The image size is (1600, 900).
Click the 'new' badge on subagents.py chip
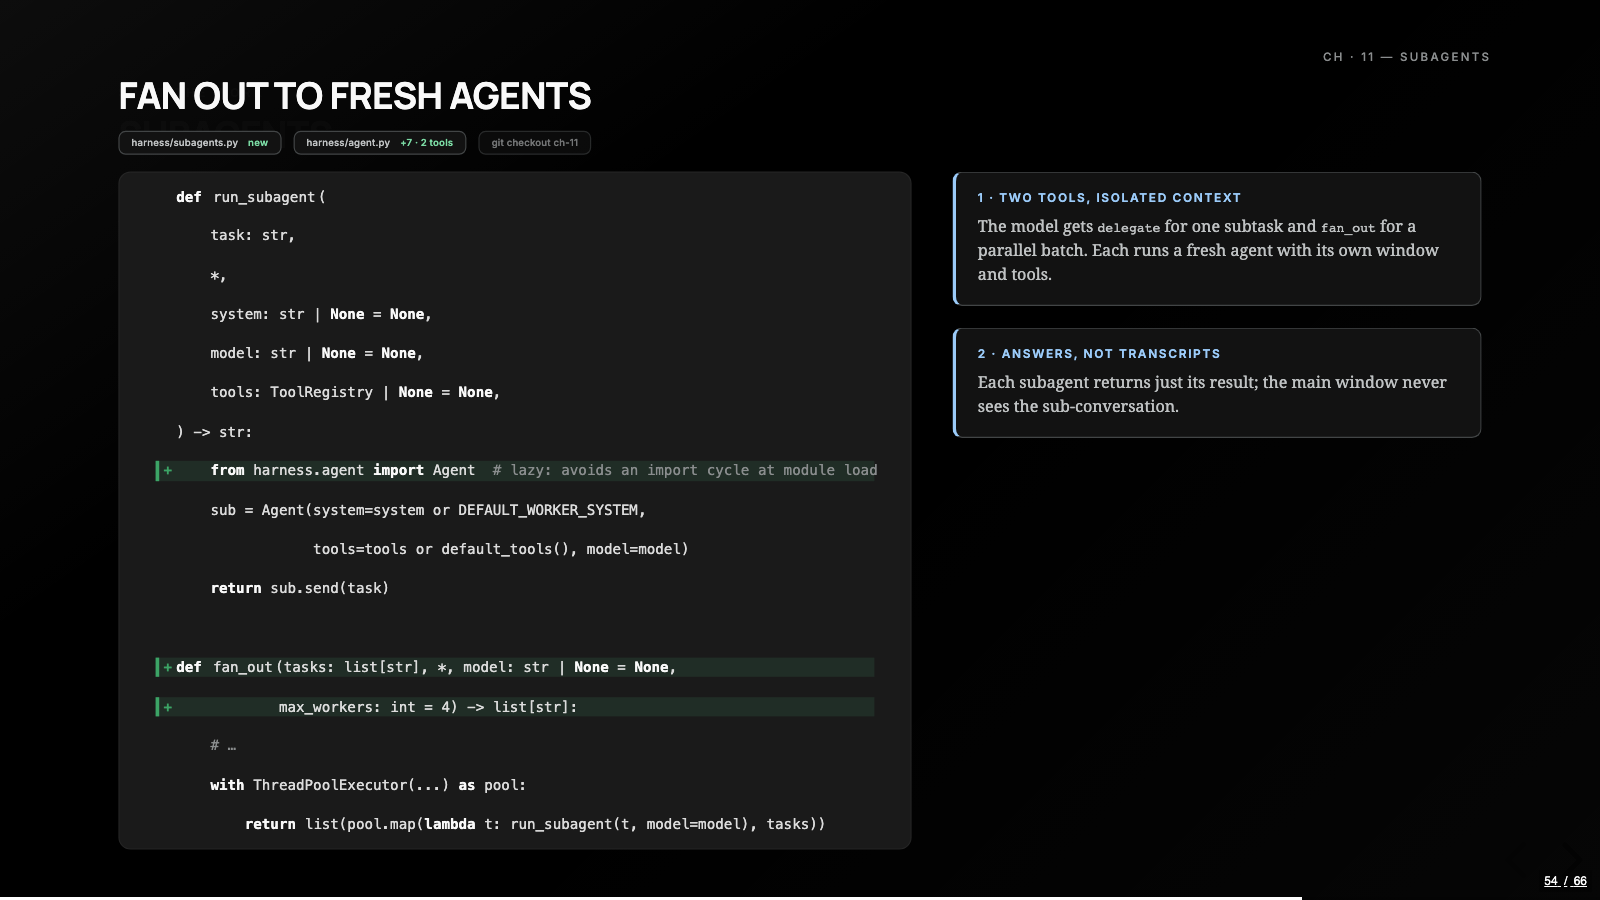(x=258, y=143)
